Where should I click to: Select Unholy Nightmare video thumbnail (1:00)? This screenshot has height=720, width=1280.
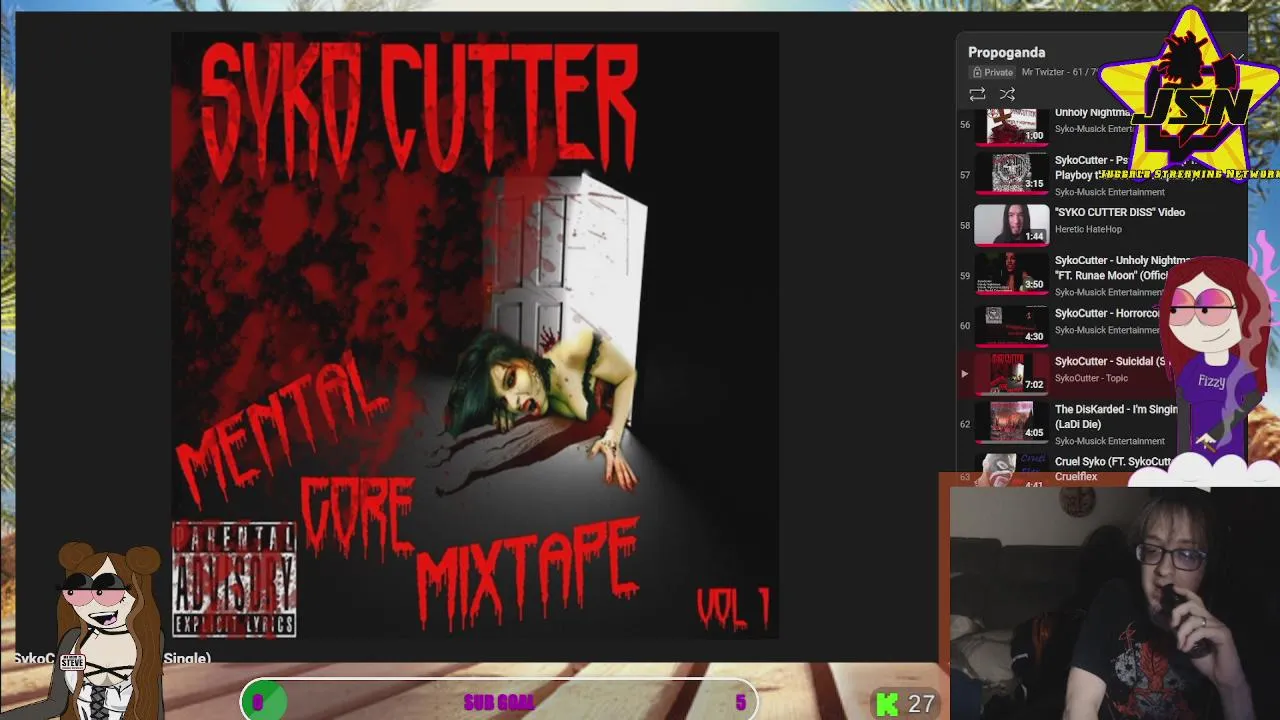click(x=1012, y=125)
